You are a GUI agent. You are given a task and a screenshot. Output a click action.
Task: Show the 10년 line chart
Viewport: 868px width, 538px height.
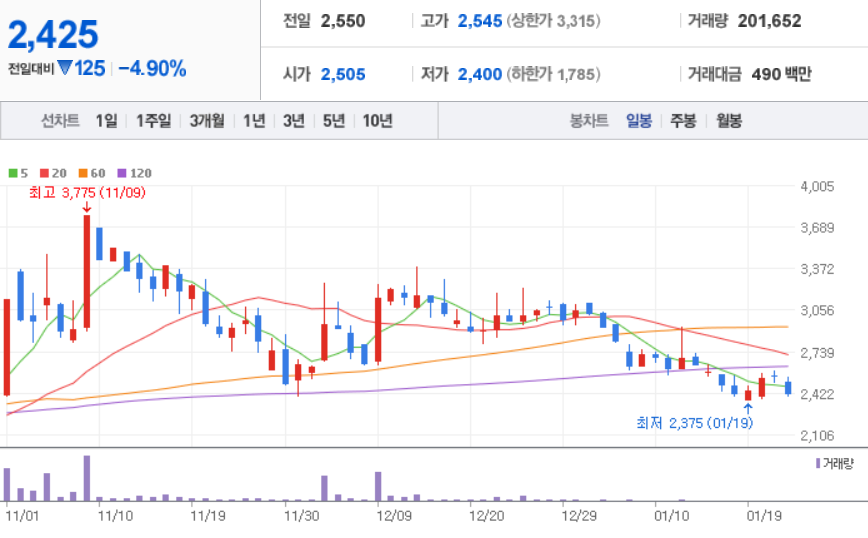click(x=378, y=121)
